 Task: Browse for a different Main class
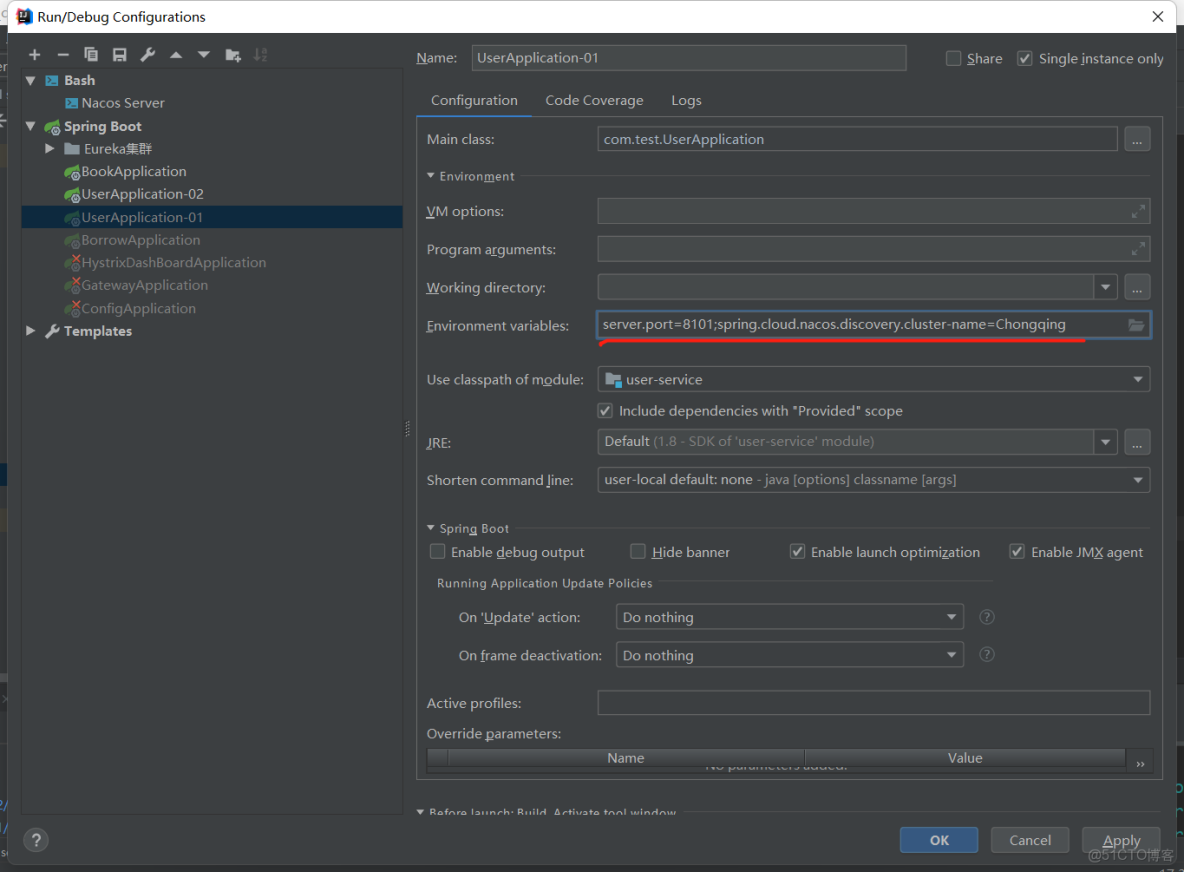click(1137, 139)
